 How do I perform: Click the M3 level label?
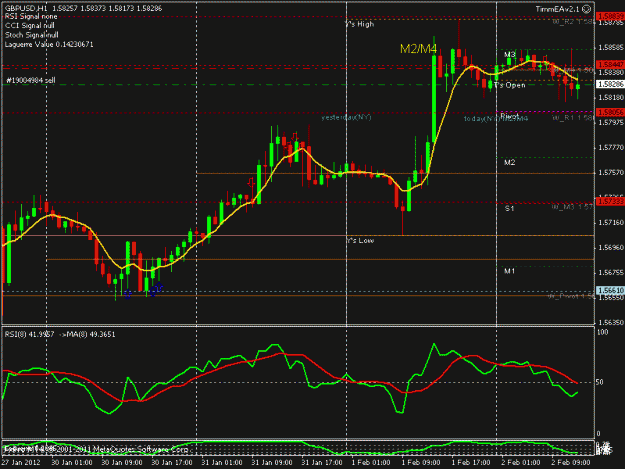509,54
